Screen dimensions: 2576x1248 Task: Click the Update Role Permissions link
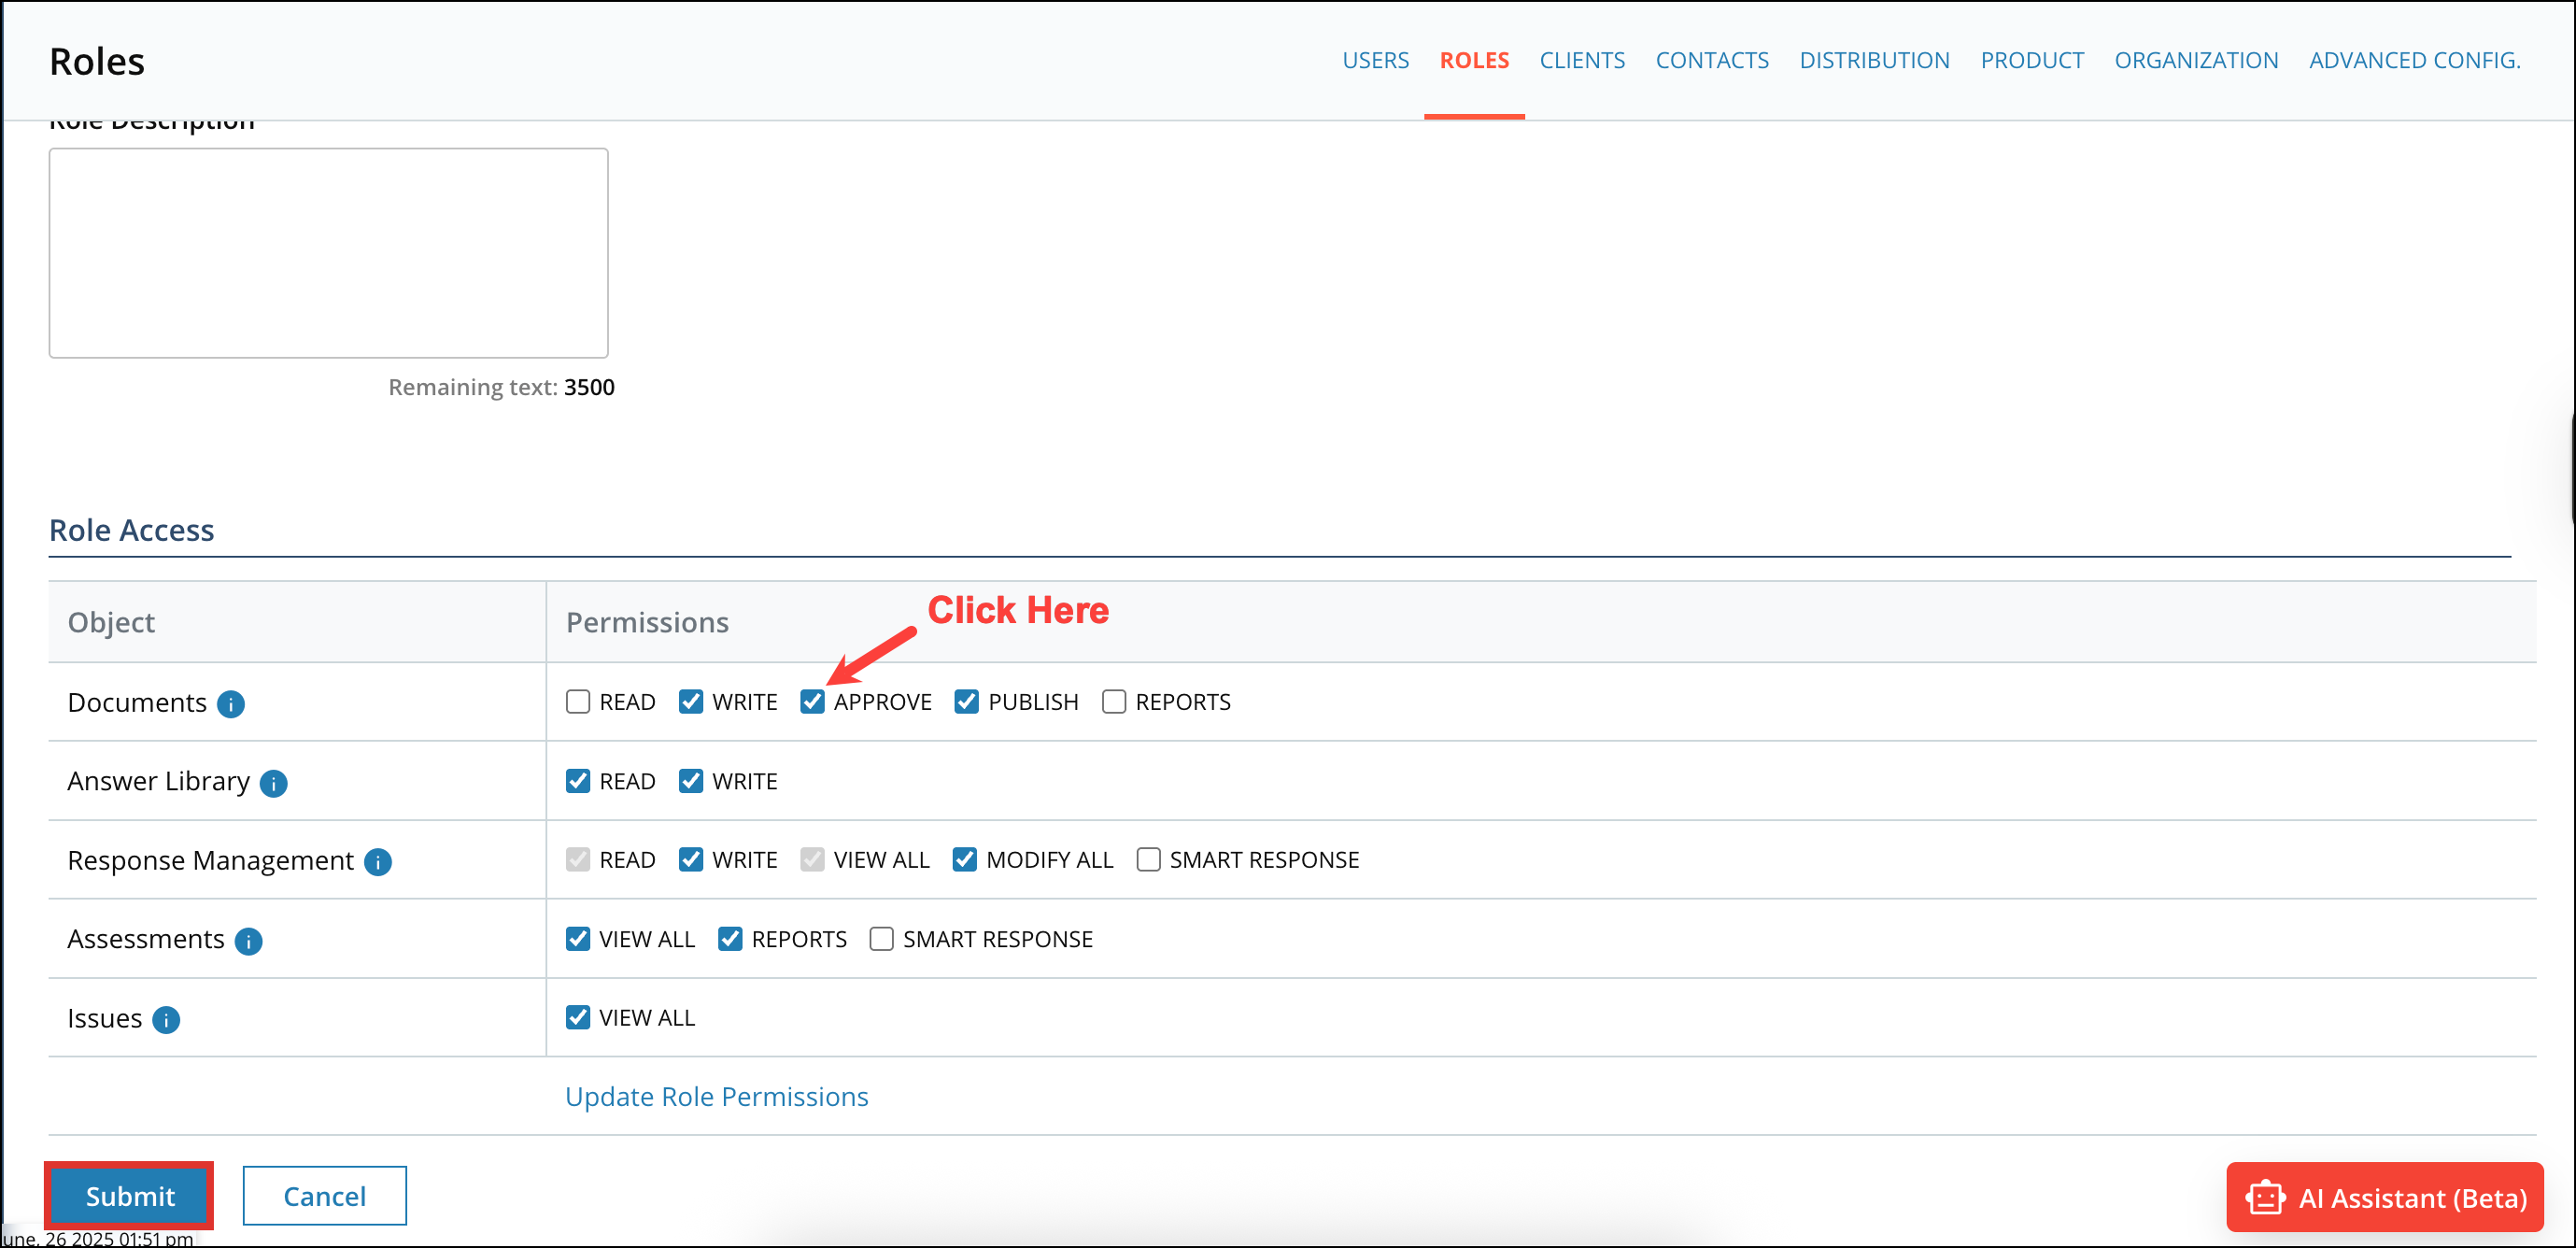pos(716,1096)
